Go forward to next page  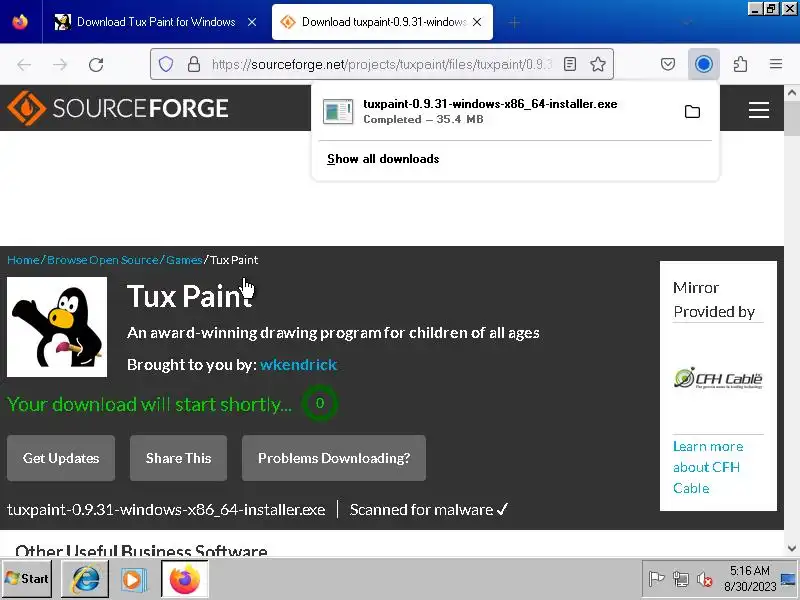coord(60,64)
